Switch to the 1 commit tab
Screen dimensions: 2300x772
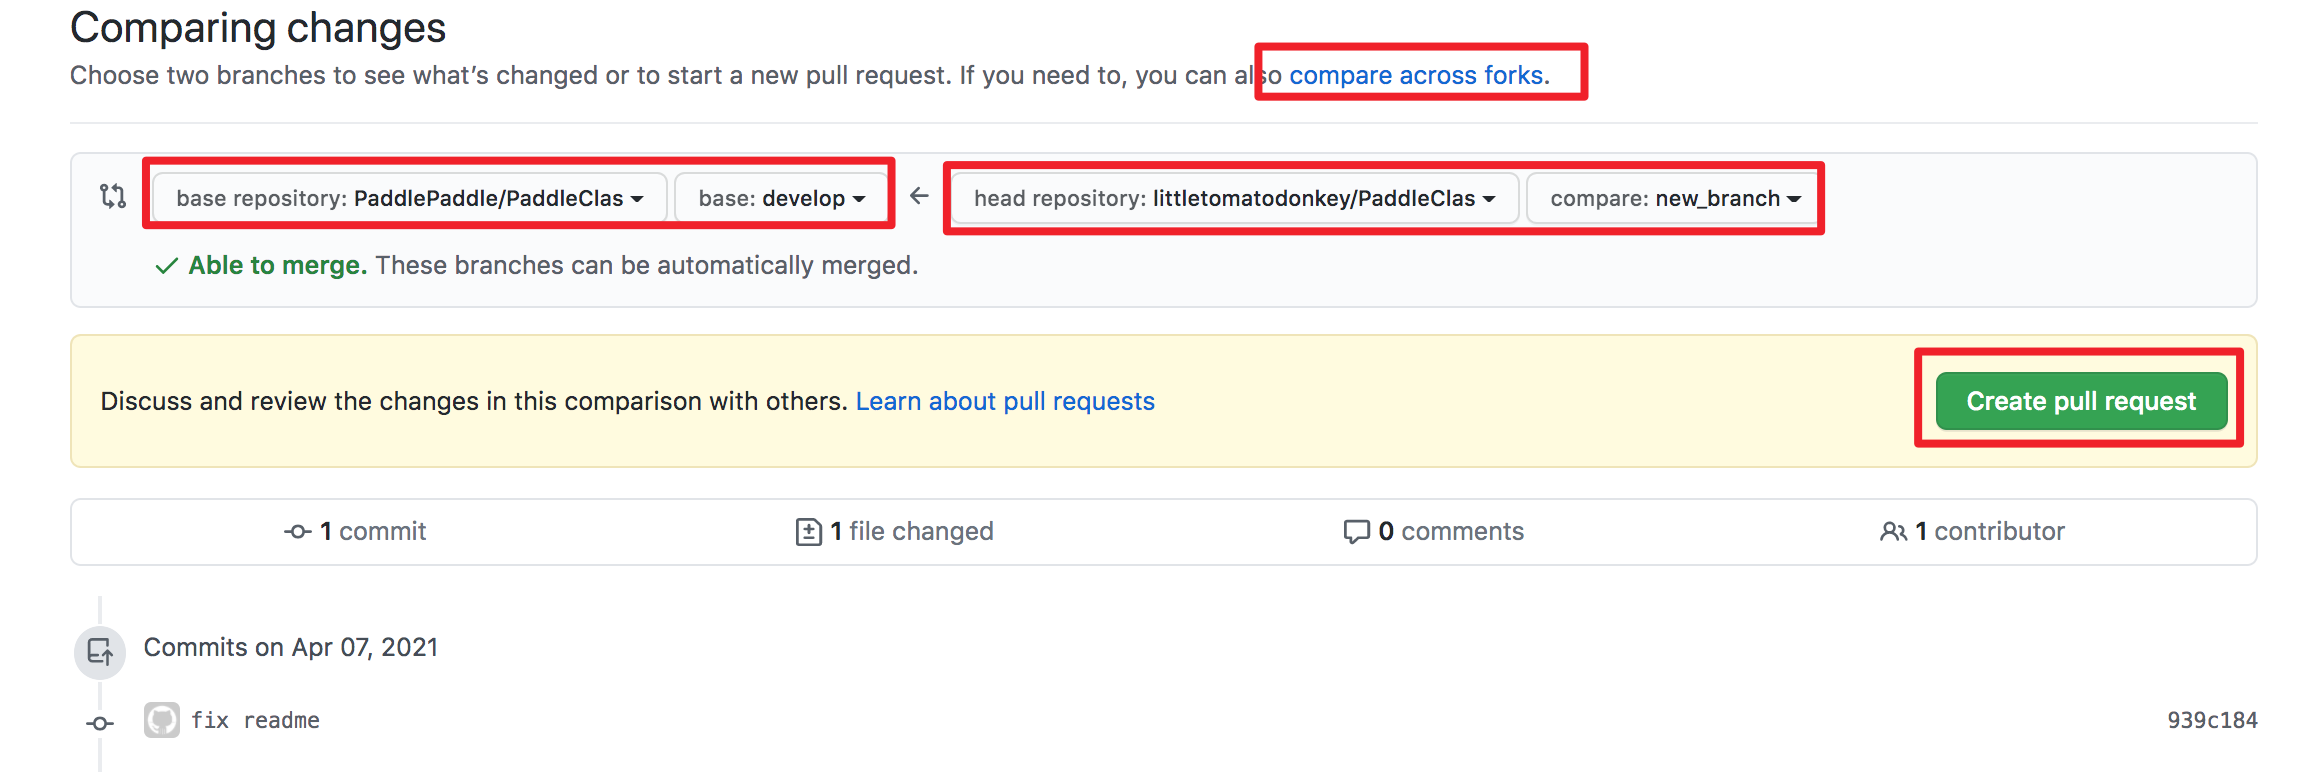click(x=356, y=532)
